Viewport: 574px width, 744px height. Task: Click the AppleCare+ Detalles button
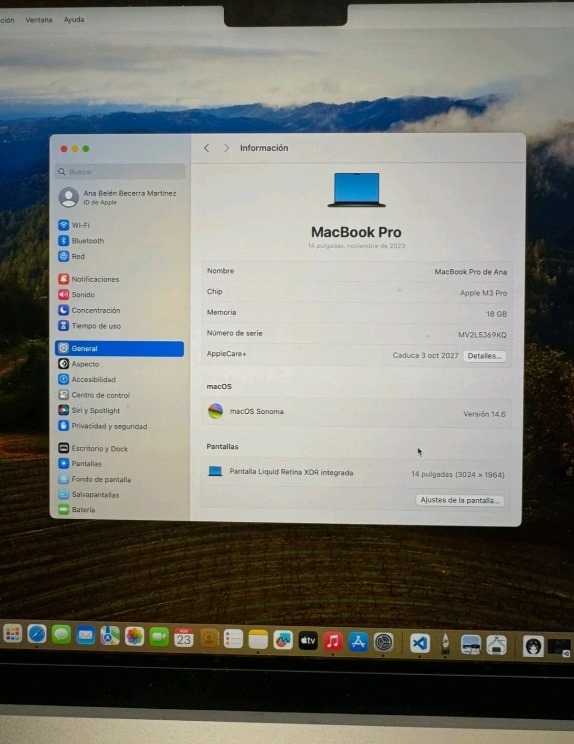[484, 356]
